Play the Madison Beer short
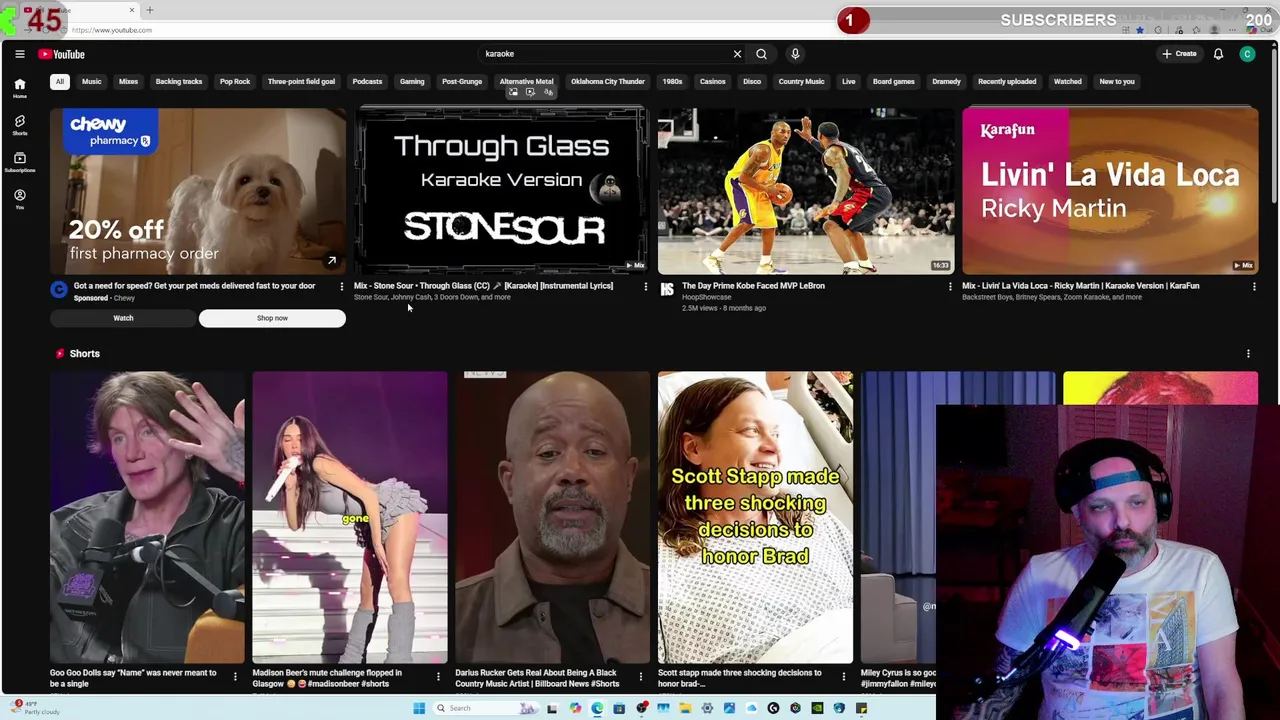The image size is (1280, 720). point(350,517)
